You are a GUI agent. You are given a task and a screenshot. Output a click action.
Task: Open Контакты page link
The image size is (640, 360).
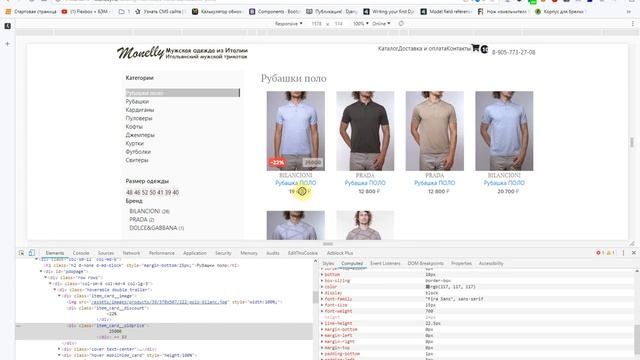click(459, 49)
